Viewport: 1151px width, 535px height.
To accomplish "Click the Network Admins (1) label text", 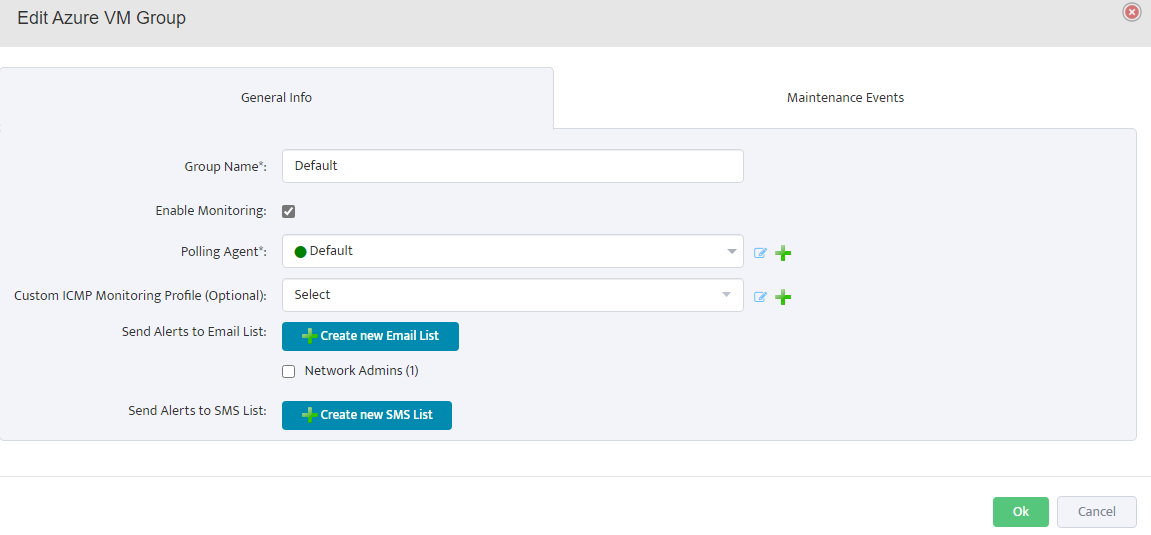I will [x=361, y=371].
